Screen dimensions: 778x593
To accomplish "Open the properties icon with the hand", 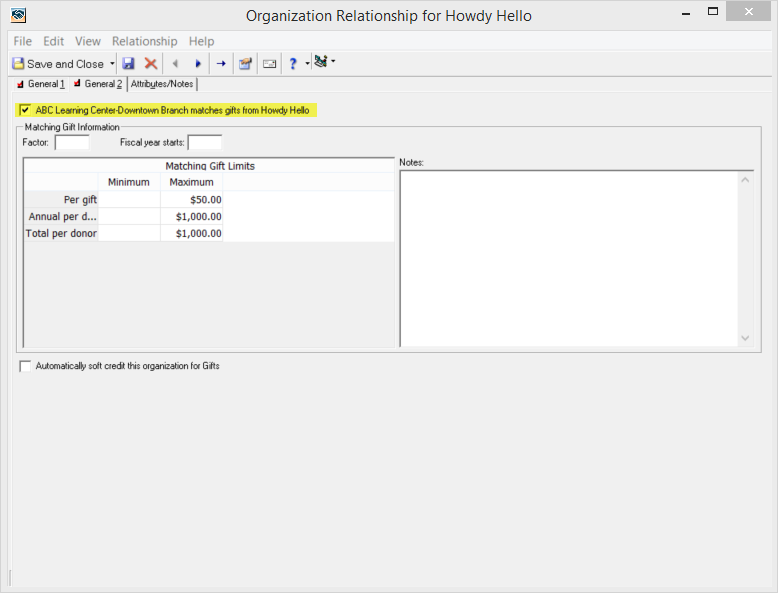I will tap(245, 64).
